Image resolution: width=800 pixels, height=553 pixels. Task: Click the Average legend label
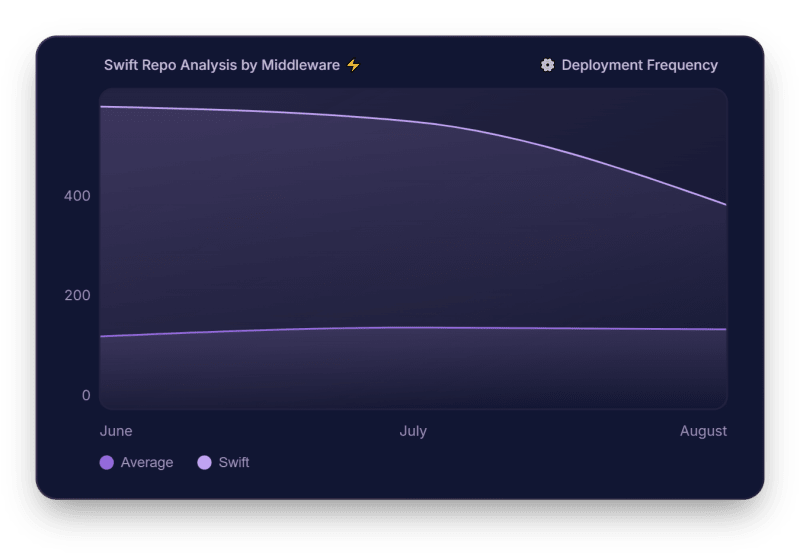tap(147, 463)
